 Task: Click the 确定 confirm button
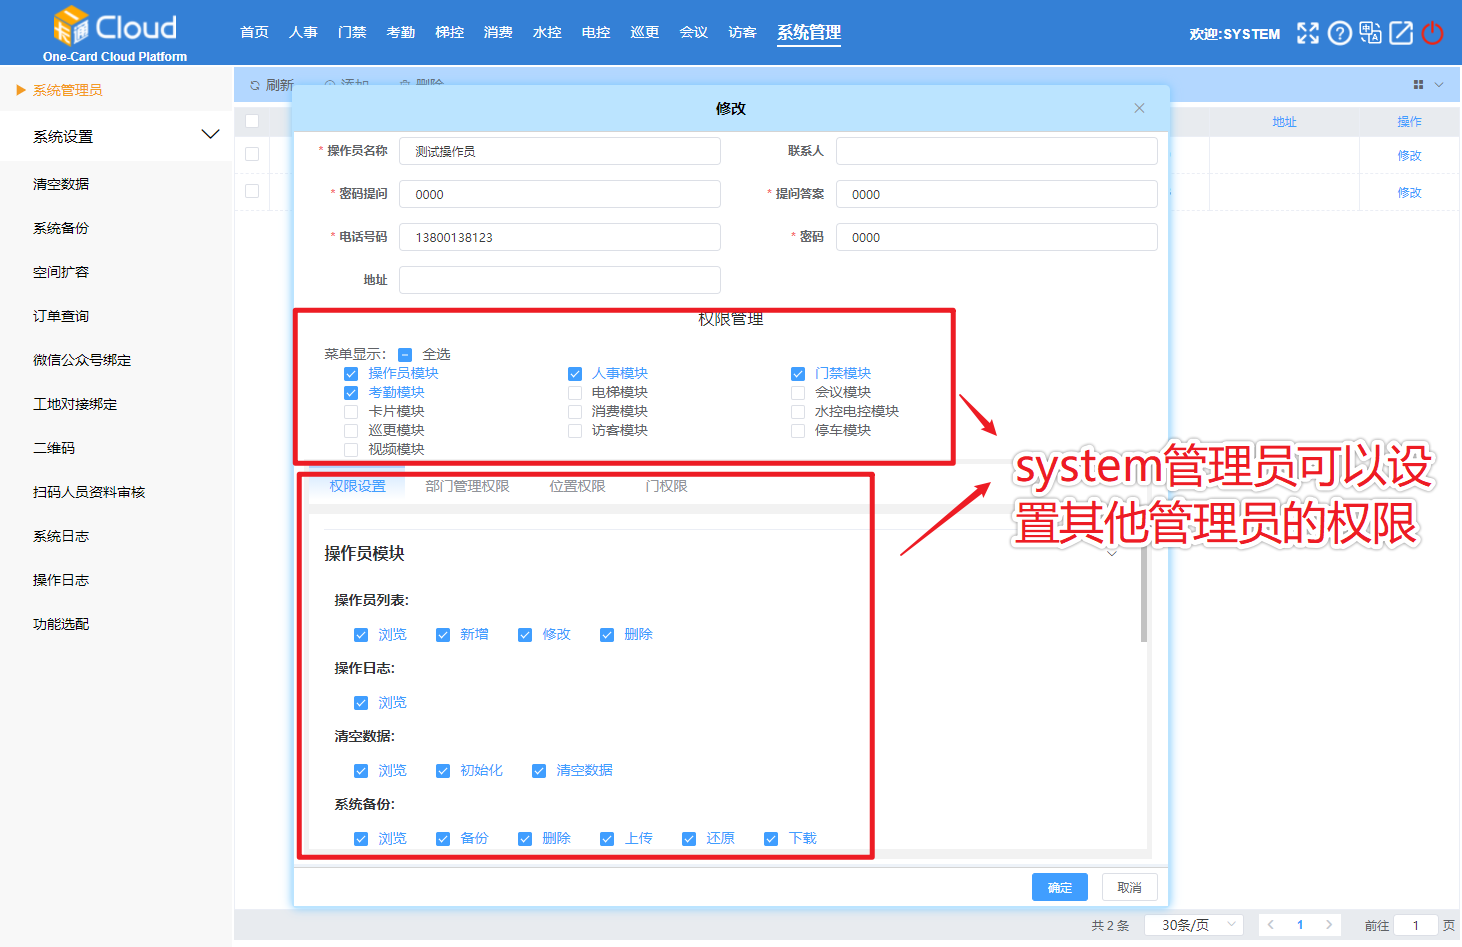(1059, 887)
